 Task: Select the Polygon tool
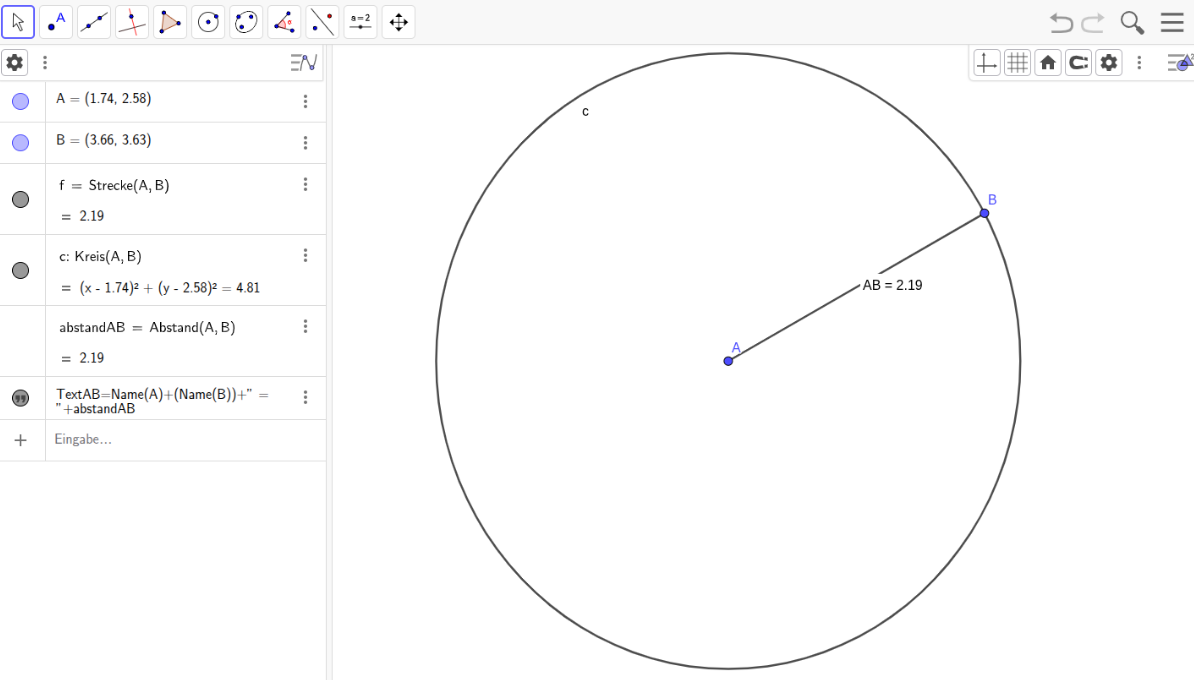tap(170, 22)
